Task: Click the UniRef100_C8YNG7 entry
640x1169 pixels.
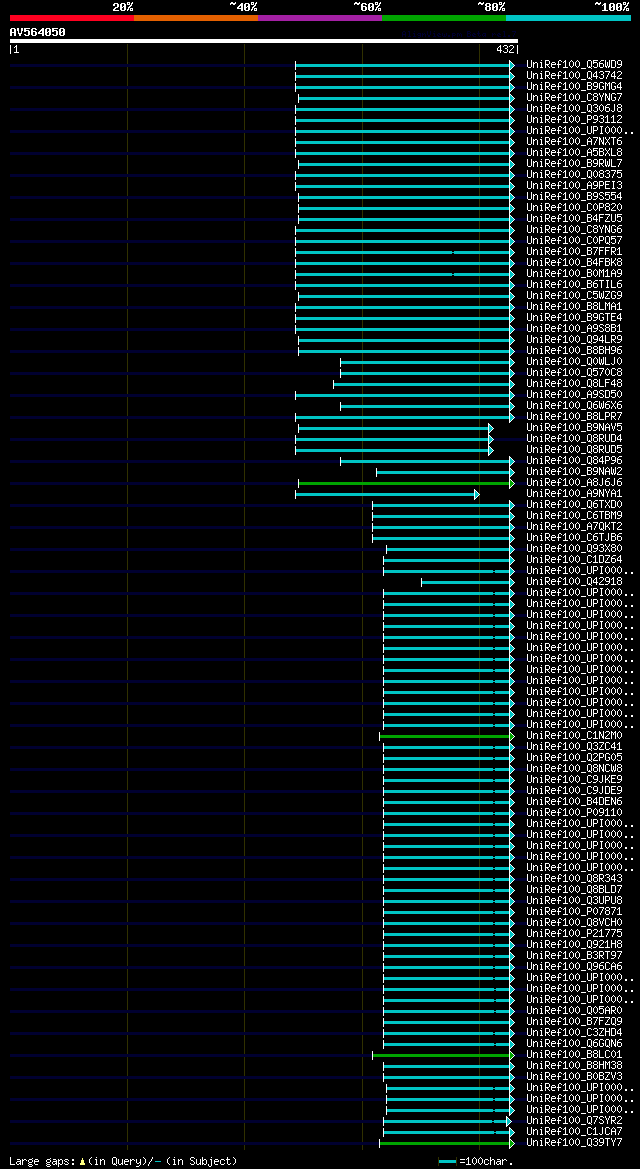Action: pyautogui.click(x=574, y=98)
